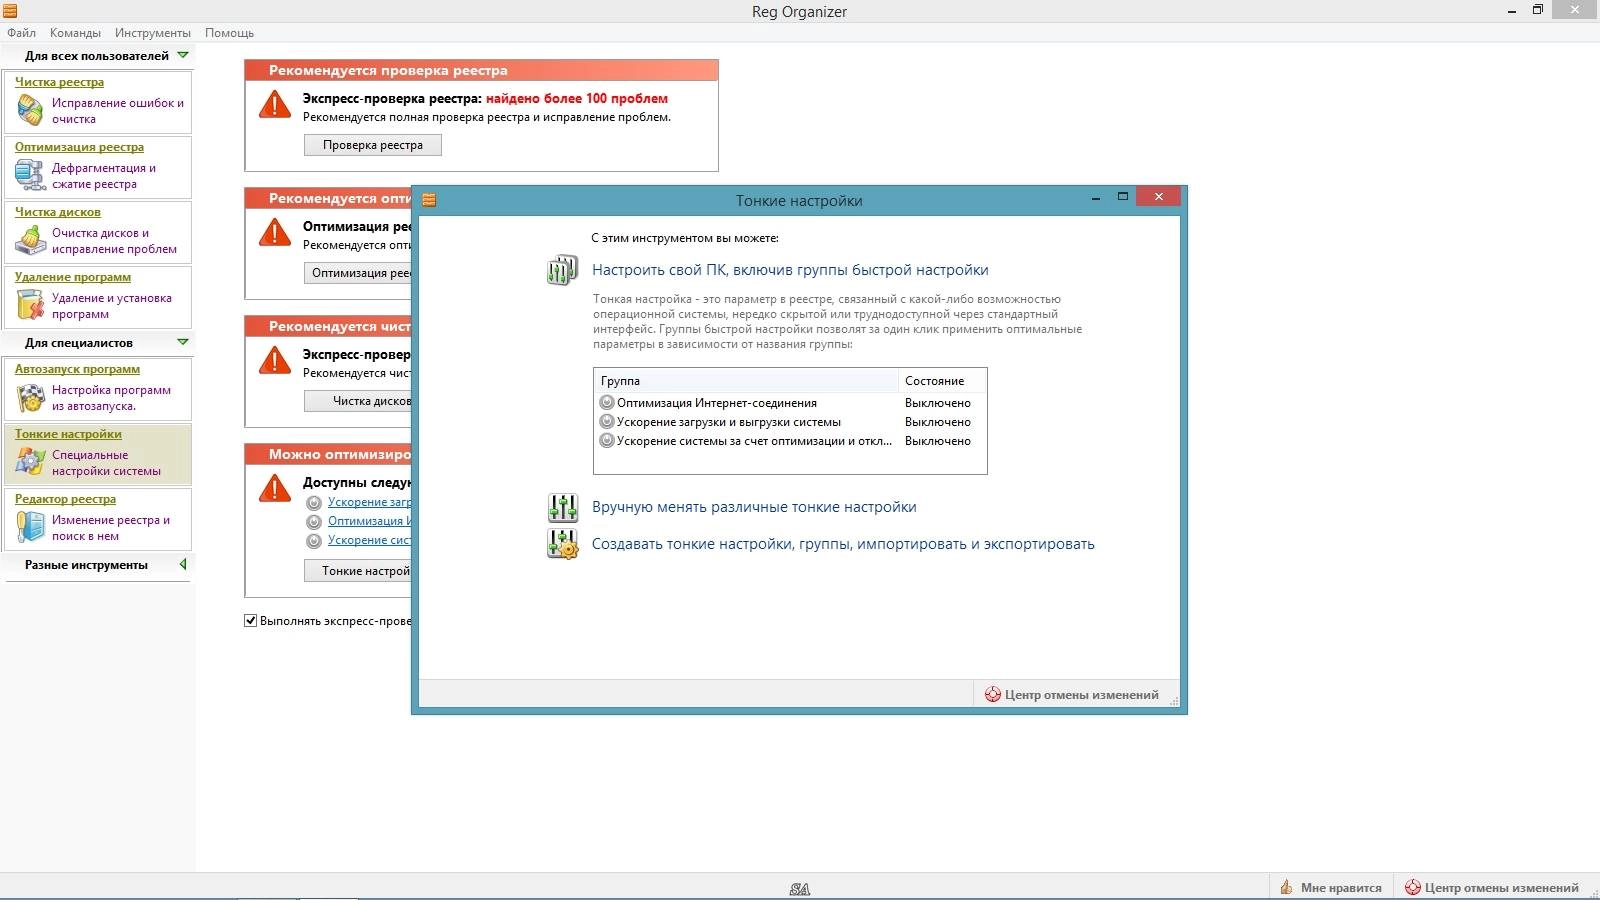Open 'Автозапуск программ' sidebar link
This screenshot has width=1600, height=900.
pos(77,369)
